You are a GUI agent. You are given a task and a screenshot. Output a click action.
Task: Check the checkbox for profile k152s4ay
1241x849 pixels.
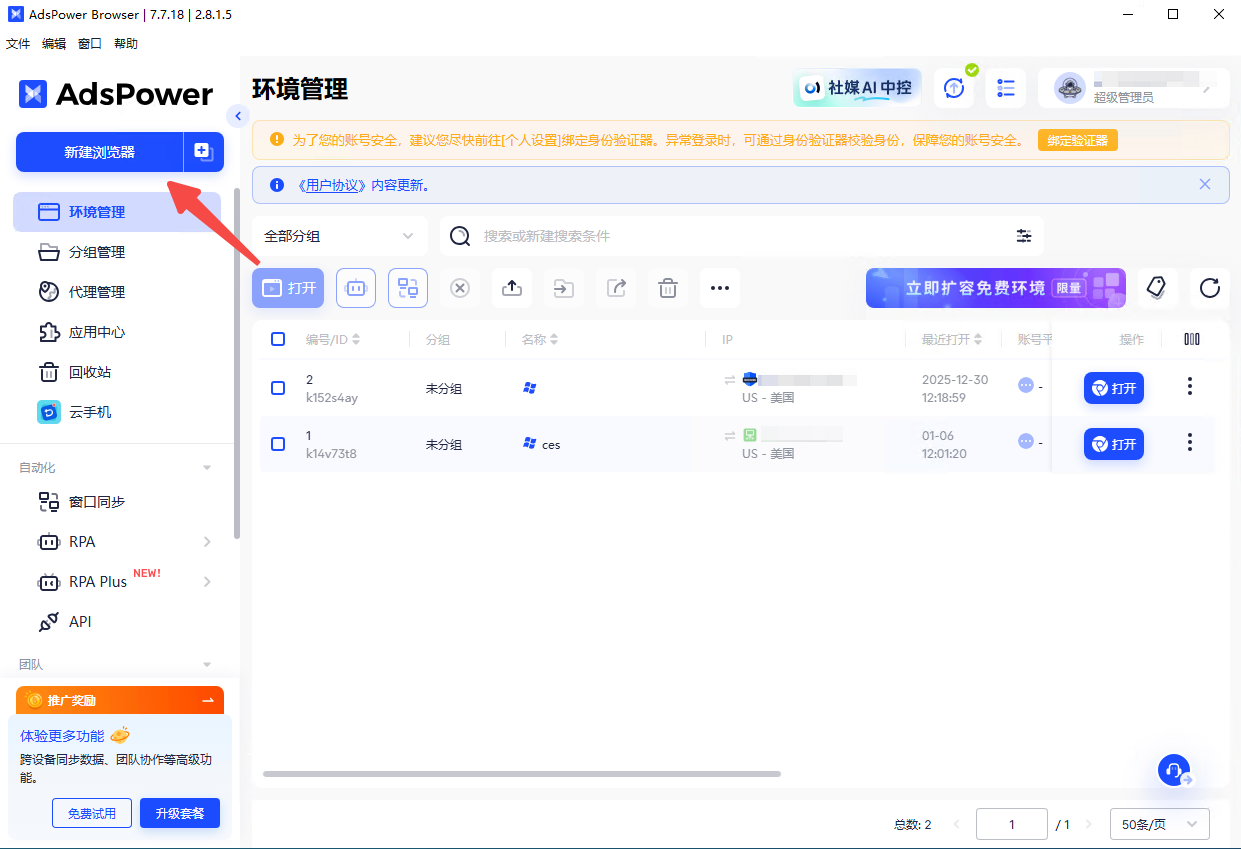tap(278, 388)
